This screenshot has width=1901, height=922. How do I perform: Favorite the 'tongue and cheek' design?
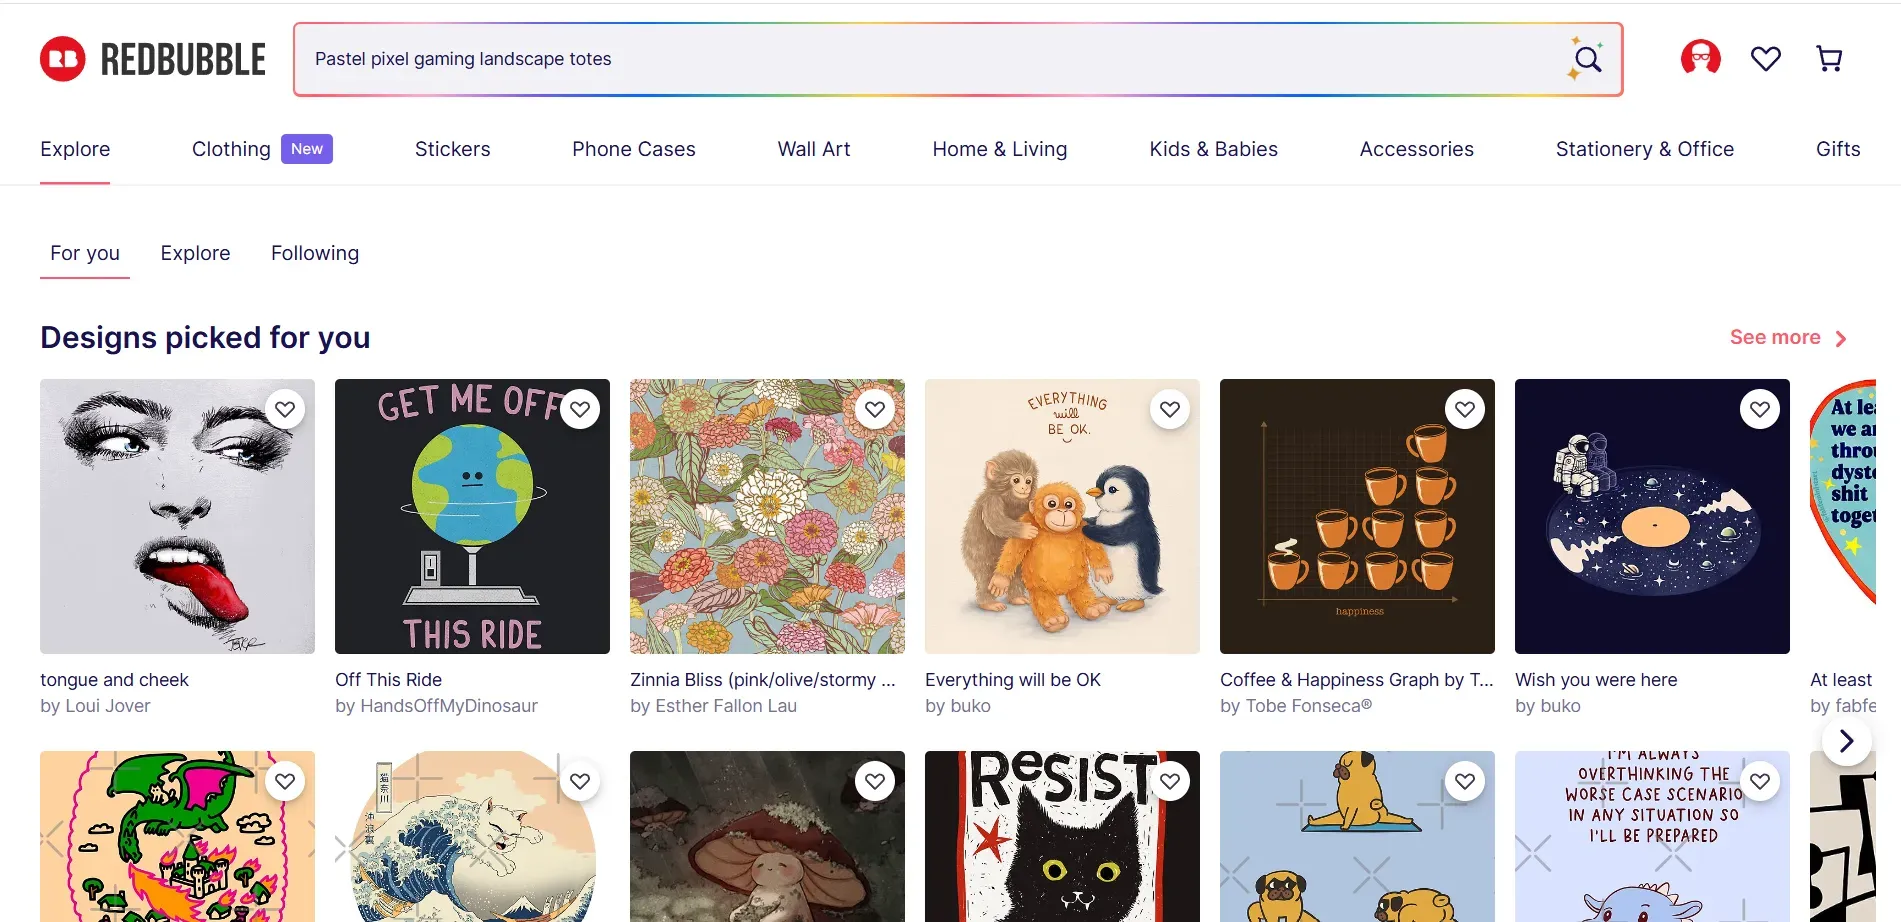point(284,409)
